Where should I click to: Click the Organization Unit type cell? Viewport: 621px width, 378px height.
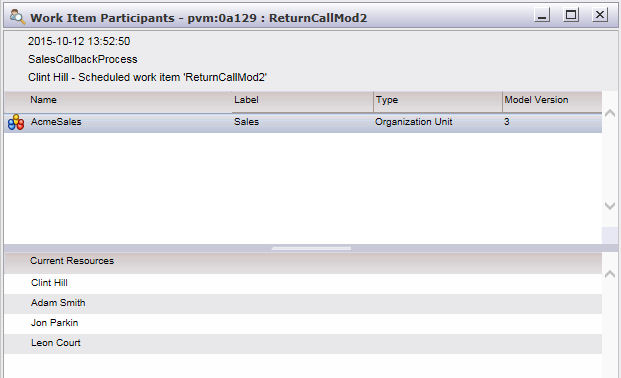[x=413, y=122]
